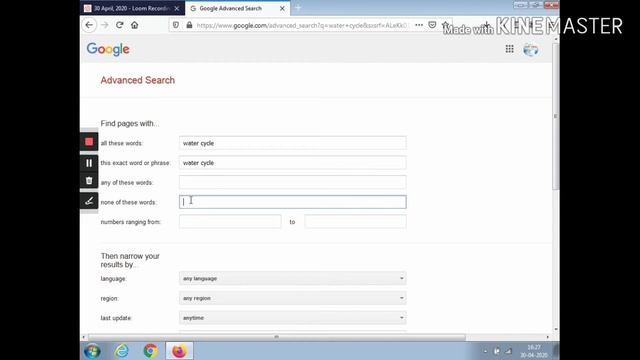
Task: Click the 'this exact word or phrase' field
Action: tap(293, 163)
